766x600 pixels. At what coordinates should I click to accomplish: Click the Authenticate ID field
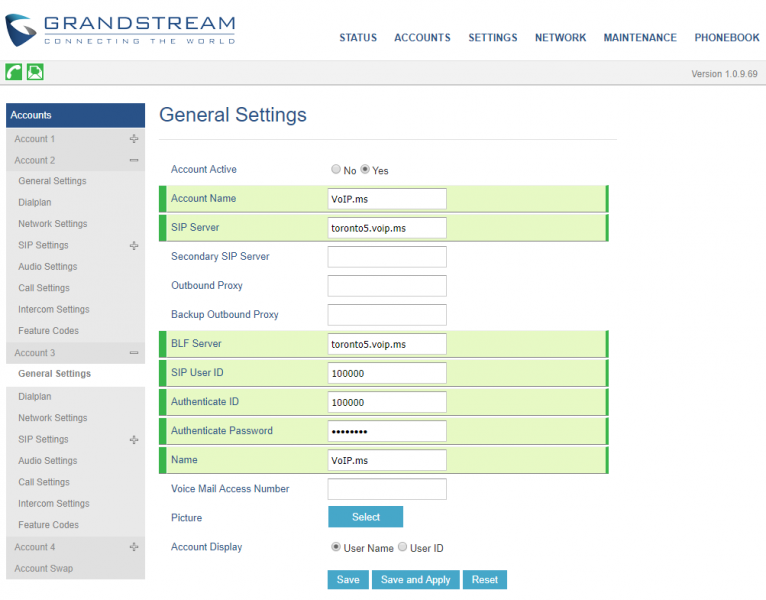387,402
